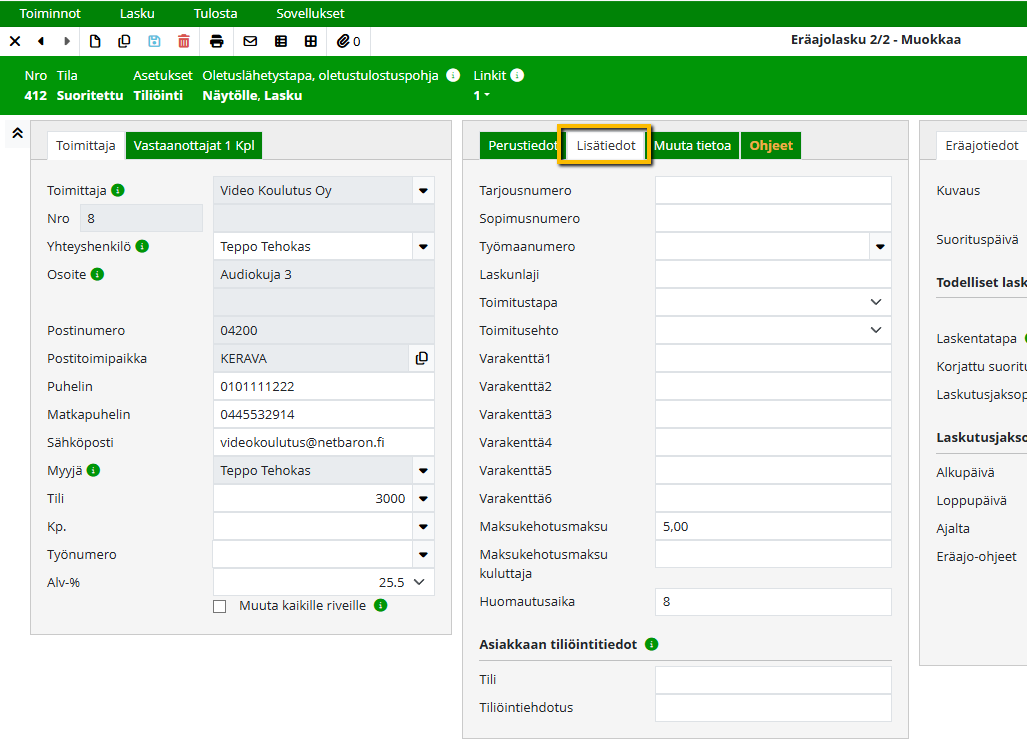Click the copy icon beside KERAVA
The width and height of the screenshot is (1027, 741).
421,358
